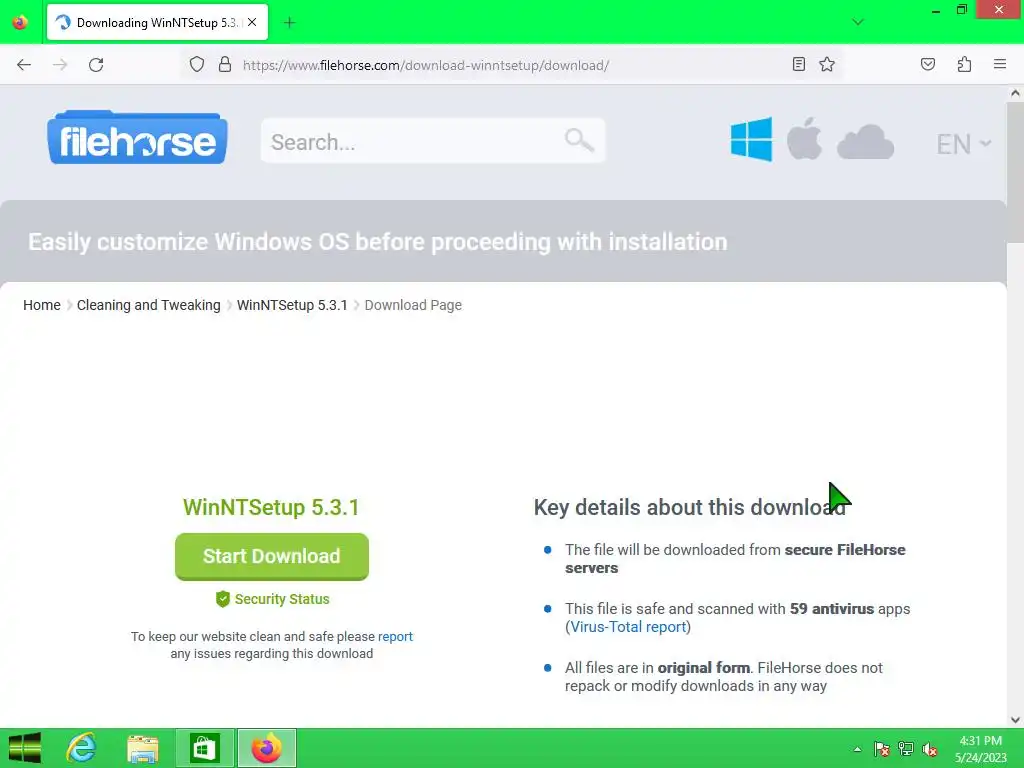Select the Apple Mac platform icon
Screen dimensions: 1024x768
[804, 139]
